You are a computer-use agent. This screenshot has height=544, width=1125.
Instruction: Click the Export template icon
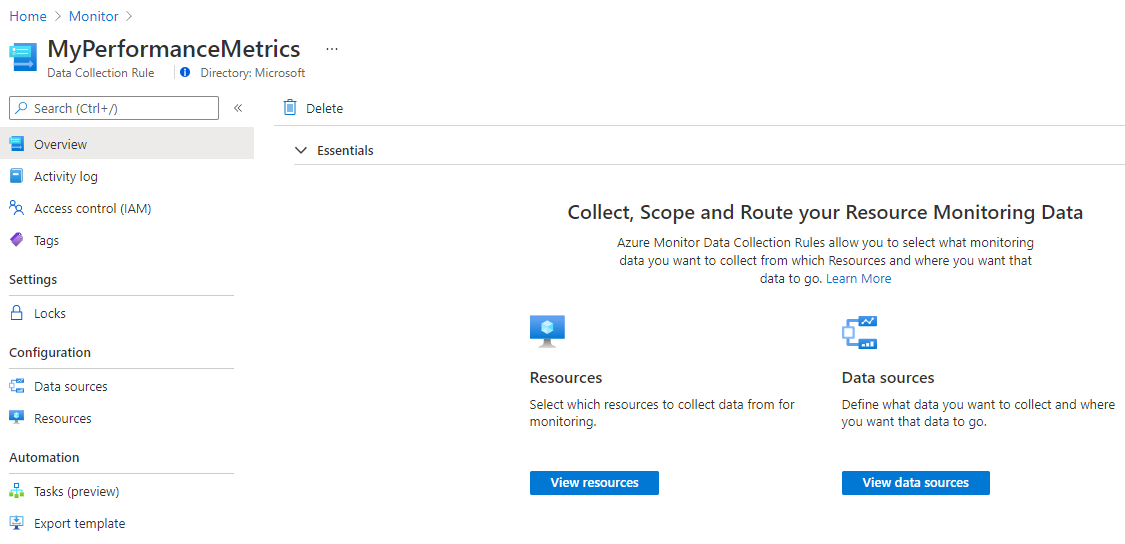(17, 523)
